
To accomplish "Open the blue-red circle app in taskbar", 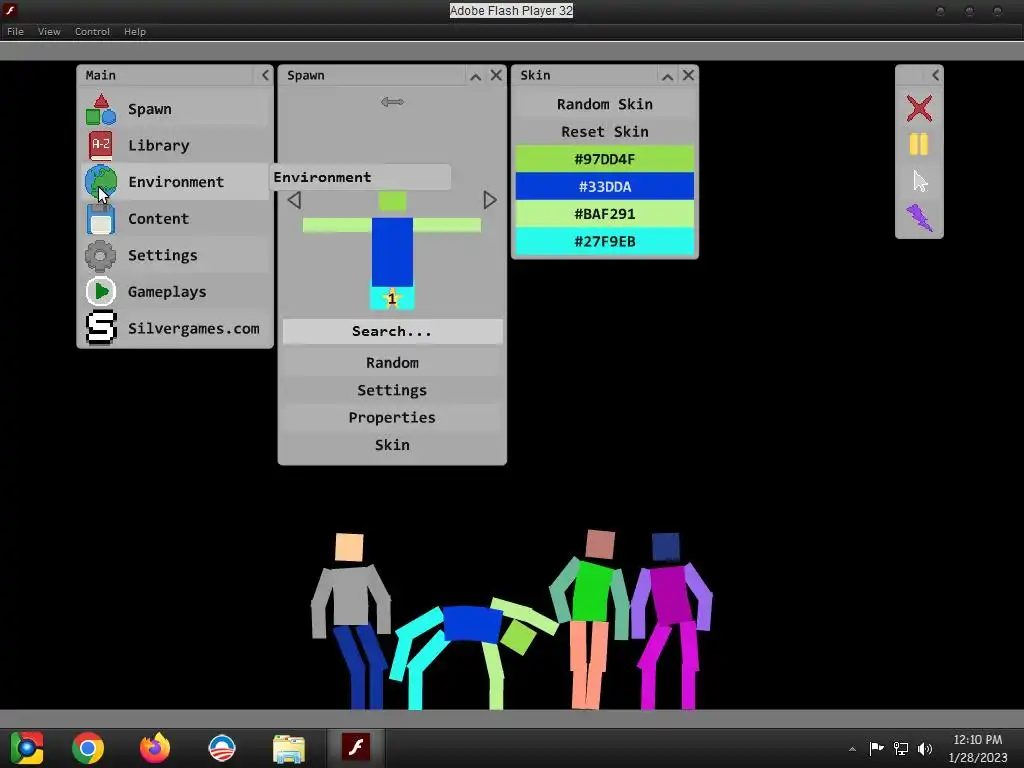I will click(x=221, y=748).
